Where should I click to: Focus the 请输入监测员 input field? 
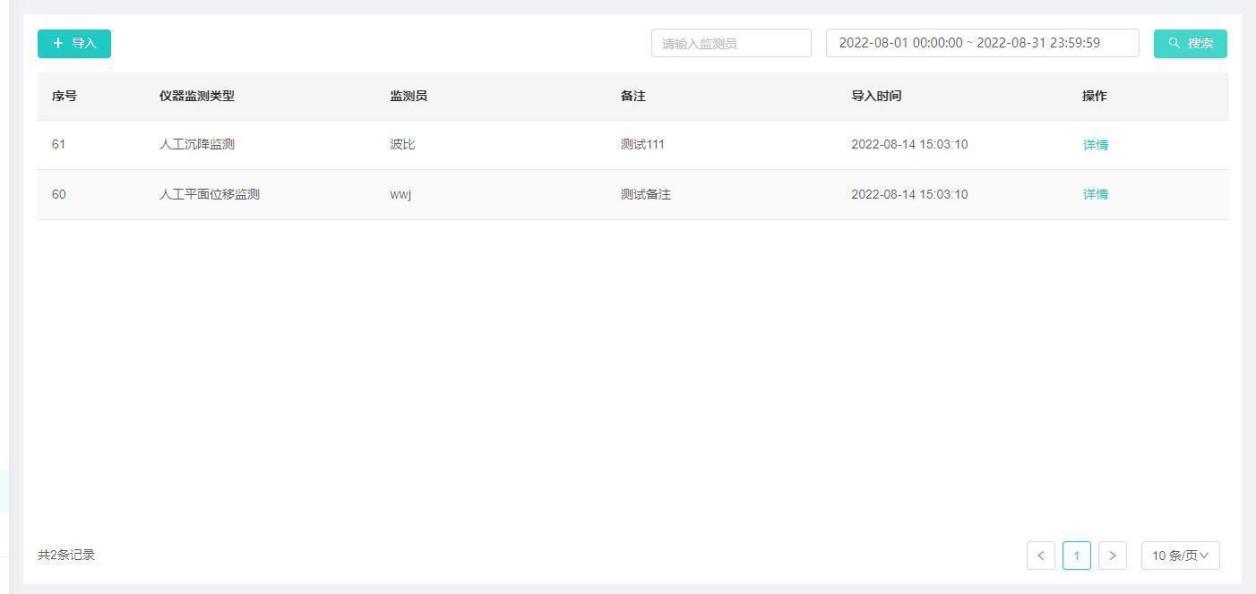(x=731, y=43)
